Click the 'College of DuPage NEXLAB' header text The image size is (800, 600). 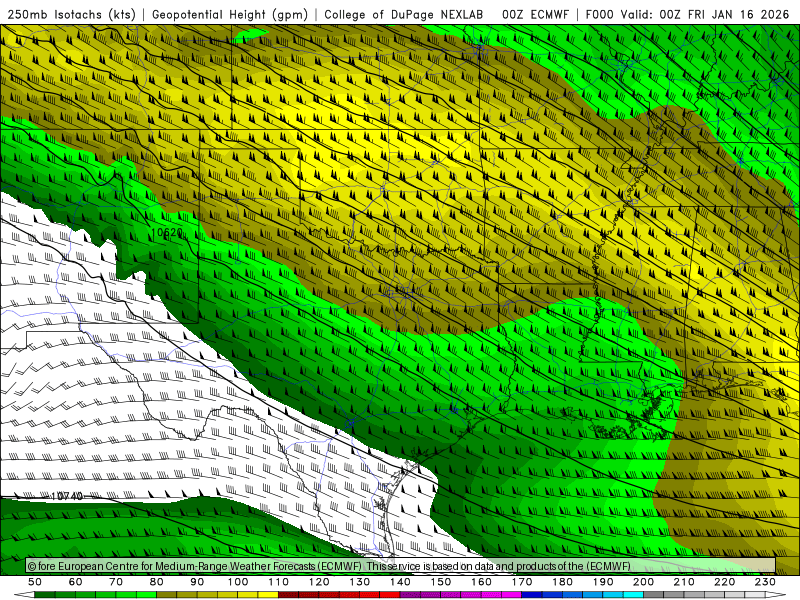[x=404, y=15]
